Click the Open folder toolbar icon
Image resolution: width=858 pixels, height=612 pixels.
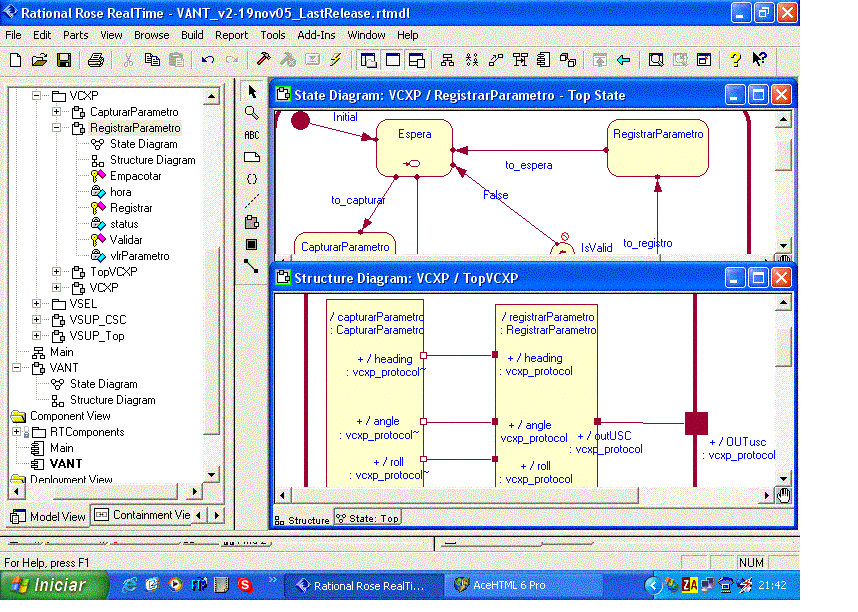pyautogui.click(x=39, y=60)
